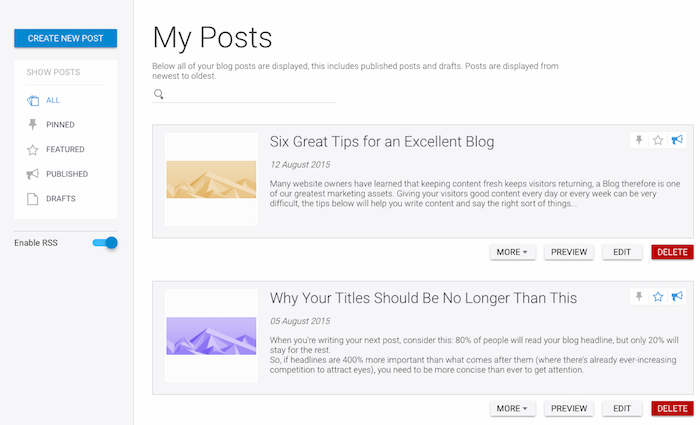Viewport: 700px width, 425px height.
Task: Pin the Why Your Titles post
Action: 639,297
